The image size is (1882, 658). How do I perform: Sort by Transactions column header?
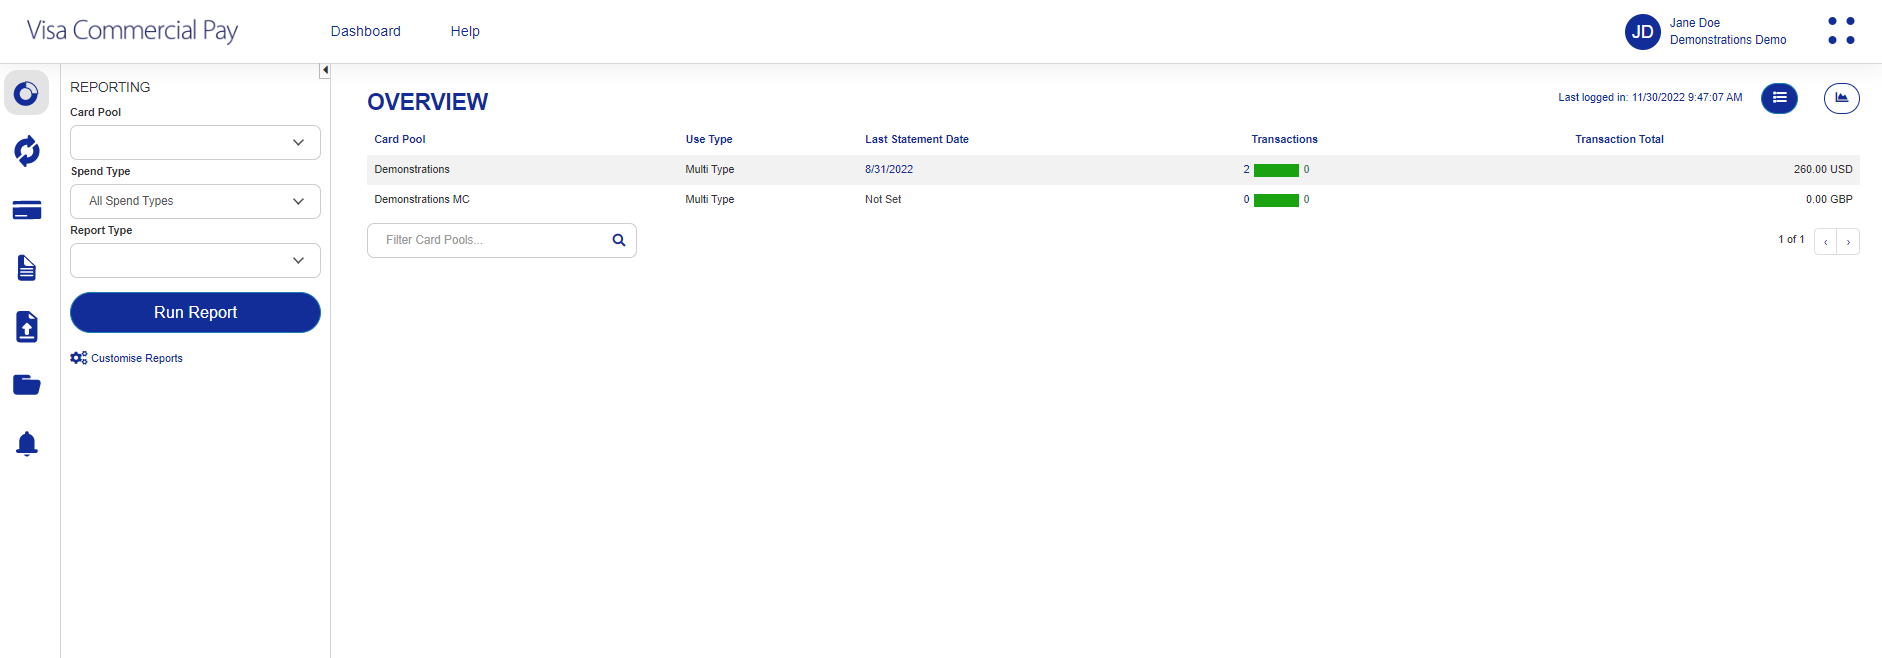click(1285, 139)
